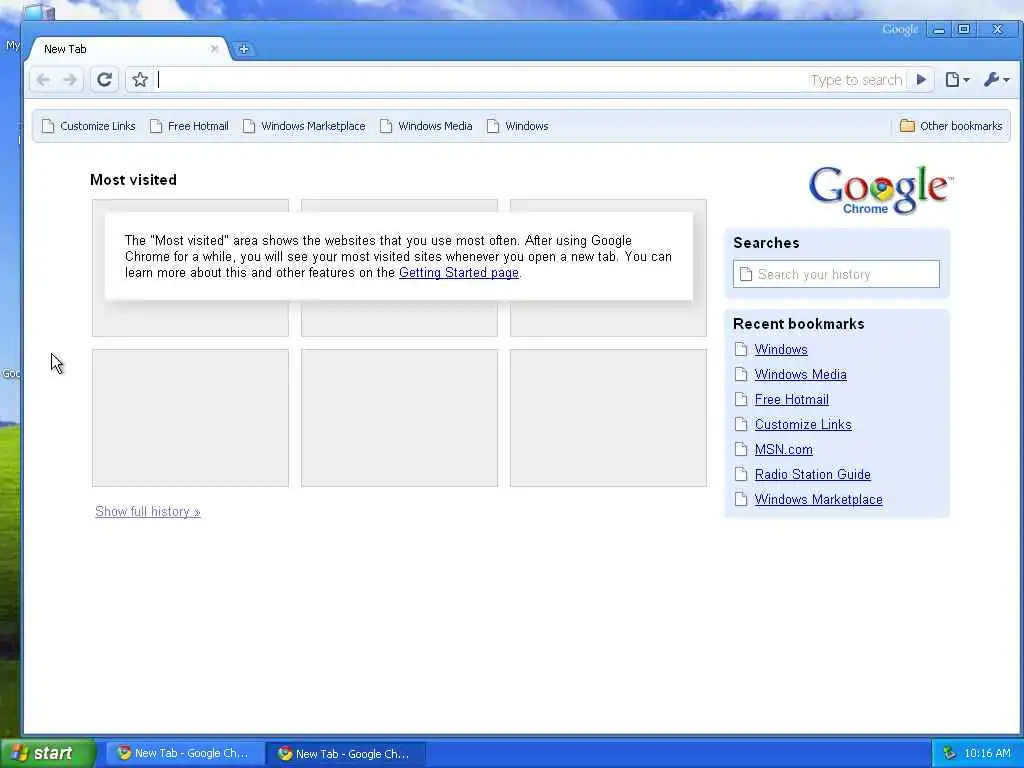Bookmark this page with the star icon

click(x=140, y=80)
